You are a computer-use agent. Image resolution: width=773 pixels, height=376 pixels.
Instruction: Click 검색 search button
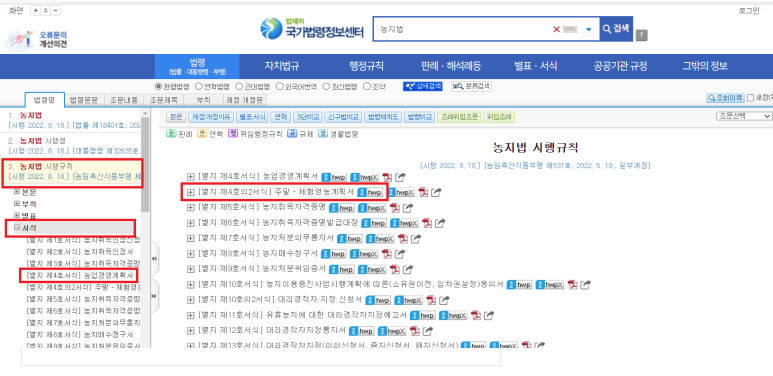pos(616,29)
